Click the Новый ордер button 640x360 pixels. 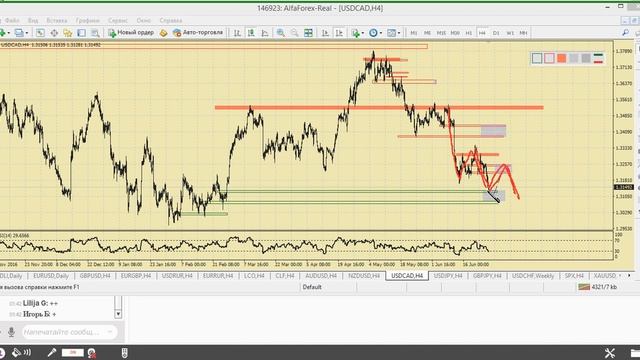(x=131, y=33)
